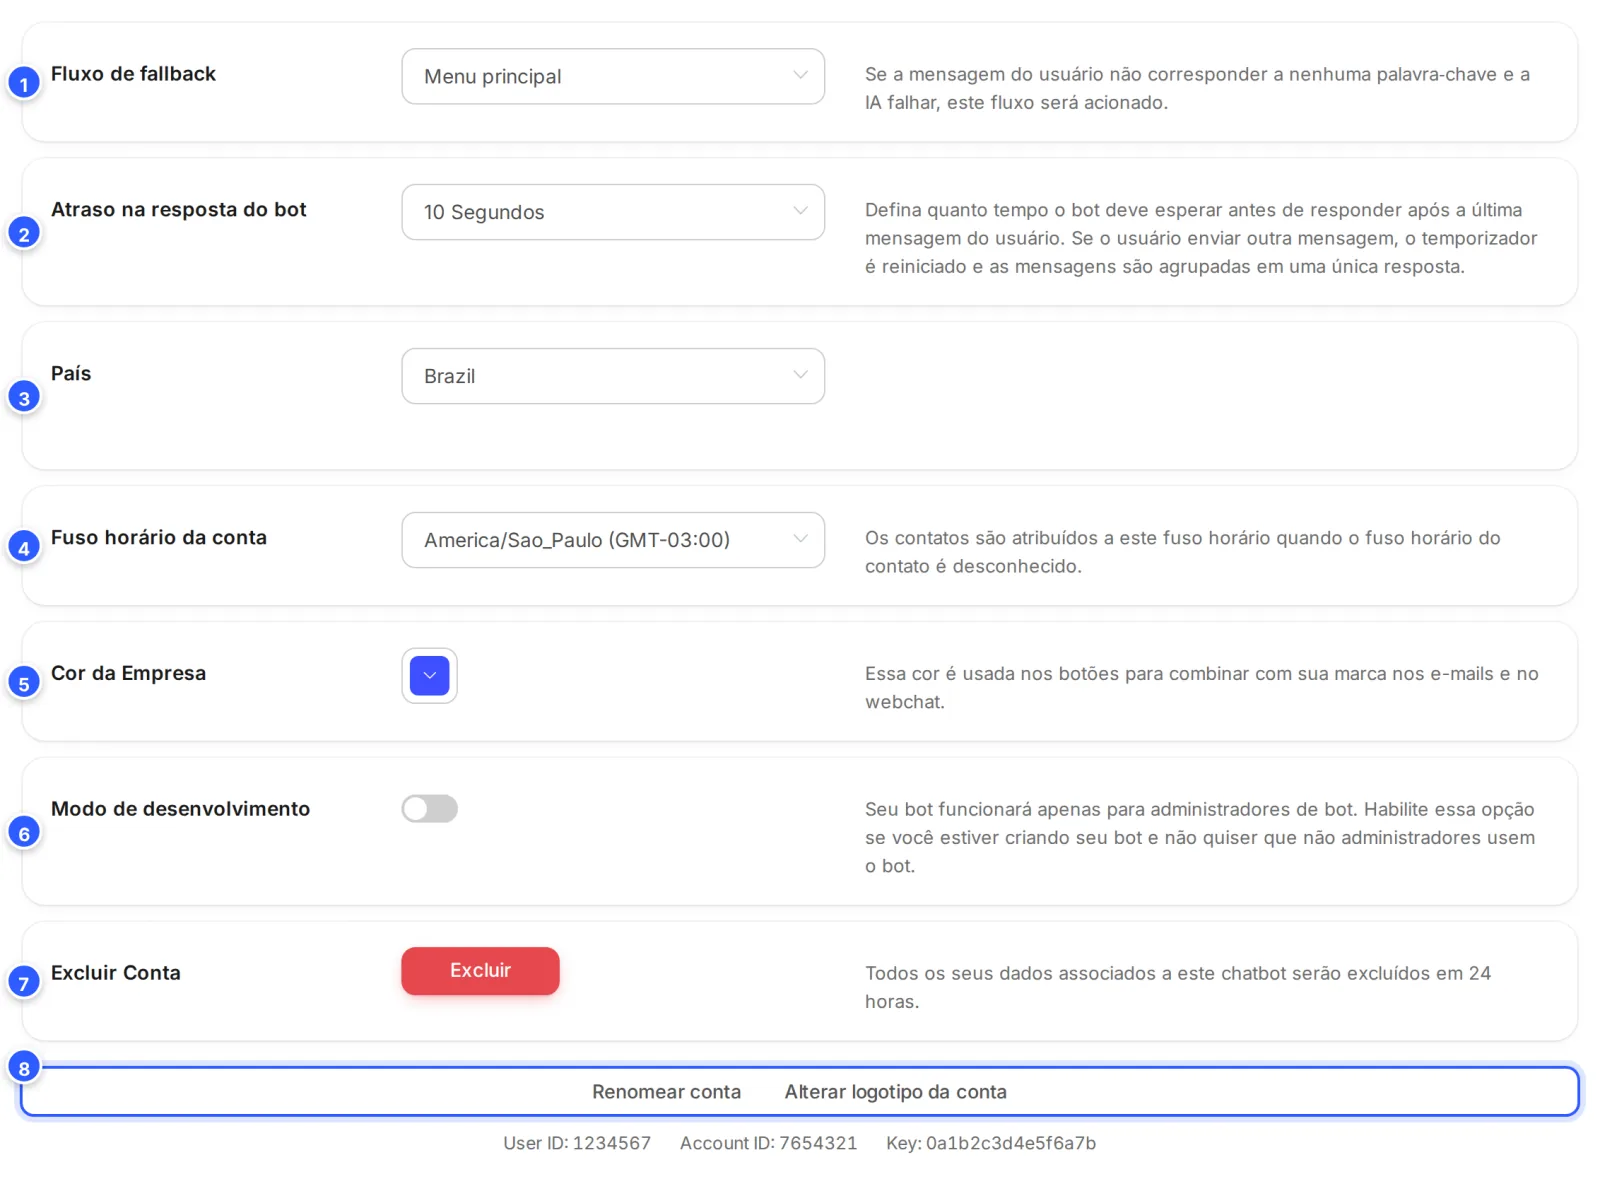Click the description starting 'Essa cor é usada'
This screenshot has height=1179, width=1600.
click(x=1201, y=688)
